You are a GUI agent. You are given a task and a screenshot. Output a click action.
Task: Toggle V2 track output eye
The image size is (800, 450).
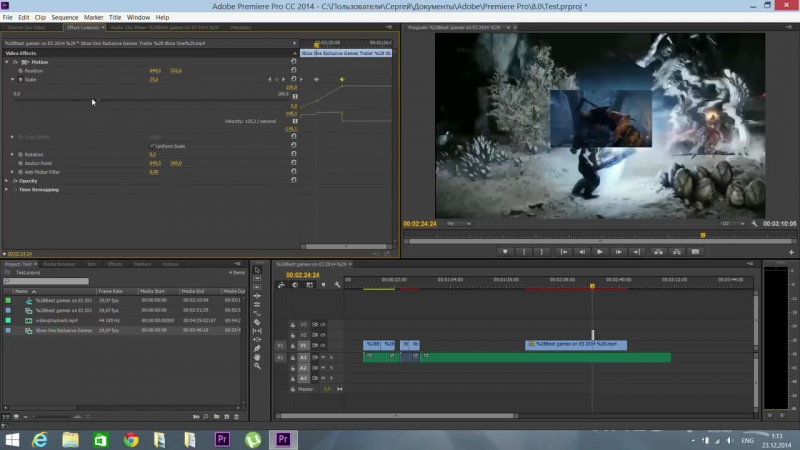pos(323,335)
